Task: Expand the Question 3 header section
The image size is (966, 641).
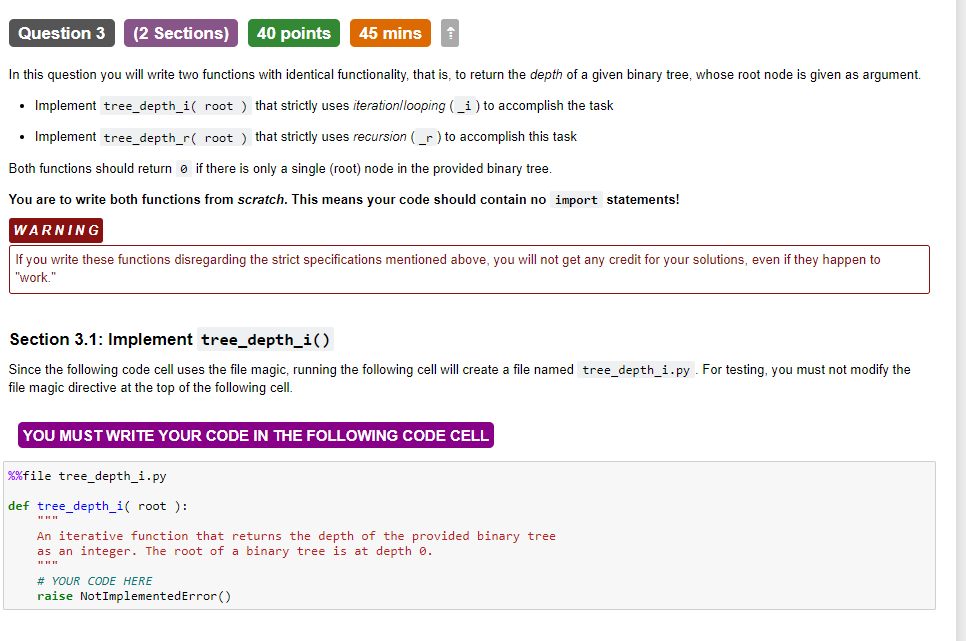Action: coord(61,33)
